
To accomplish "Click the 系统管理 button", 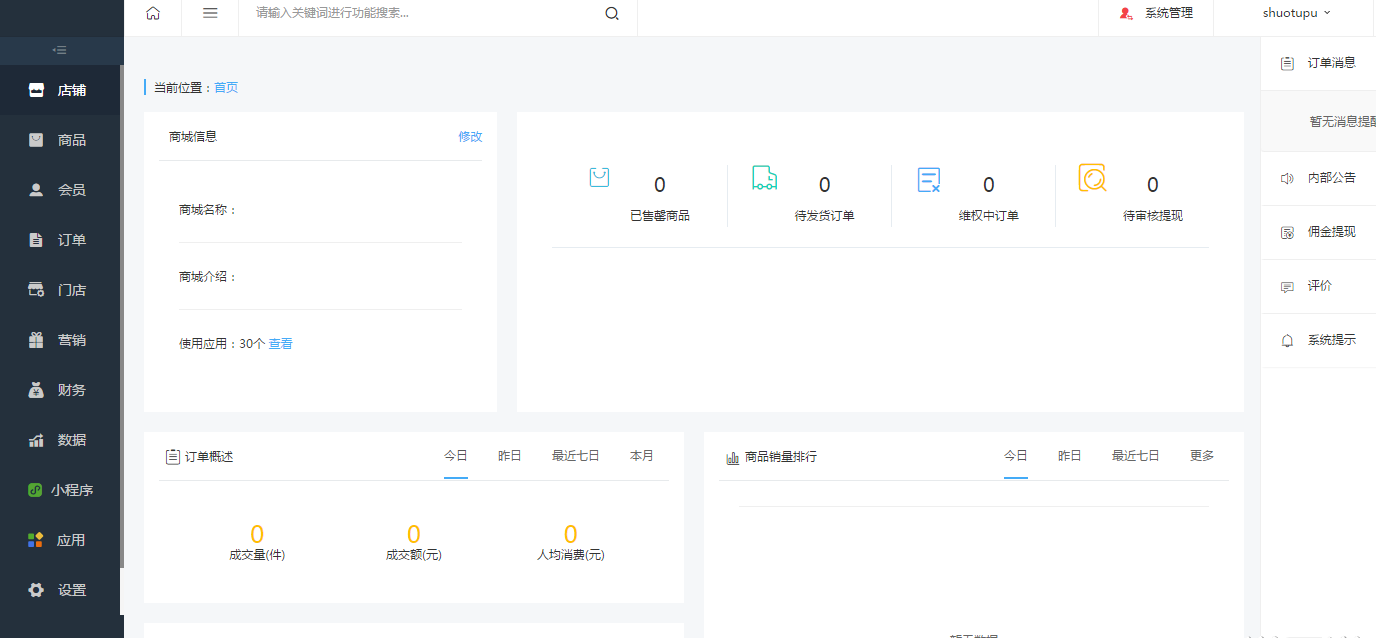I will click(1156, 13).
